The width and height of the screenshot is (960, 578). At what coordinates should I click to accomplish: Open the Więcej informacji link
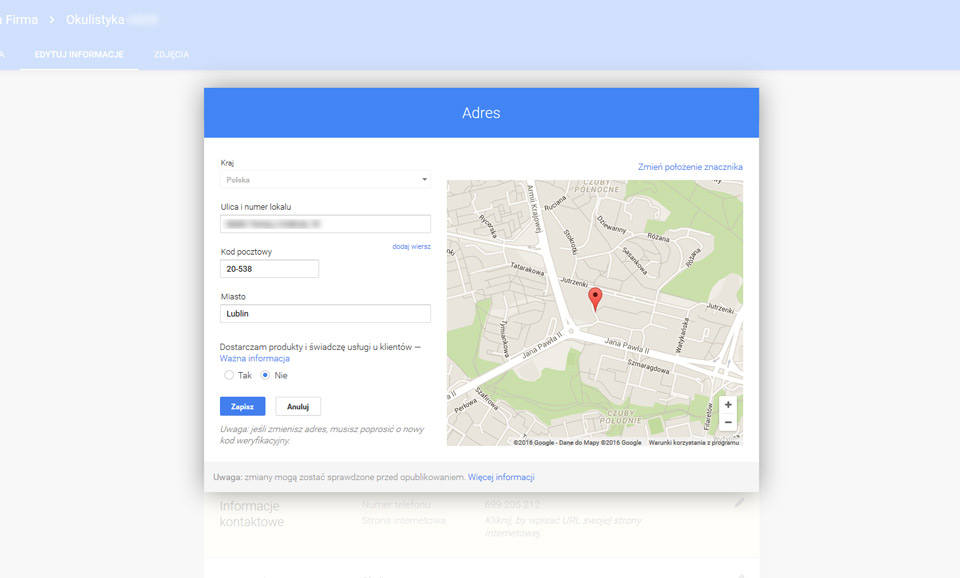click(x=501, y=477)
